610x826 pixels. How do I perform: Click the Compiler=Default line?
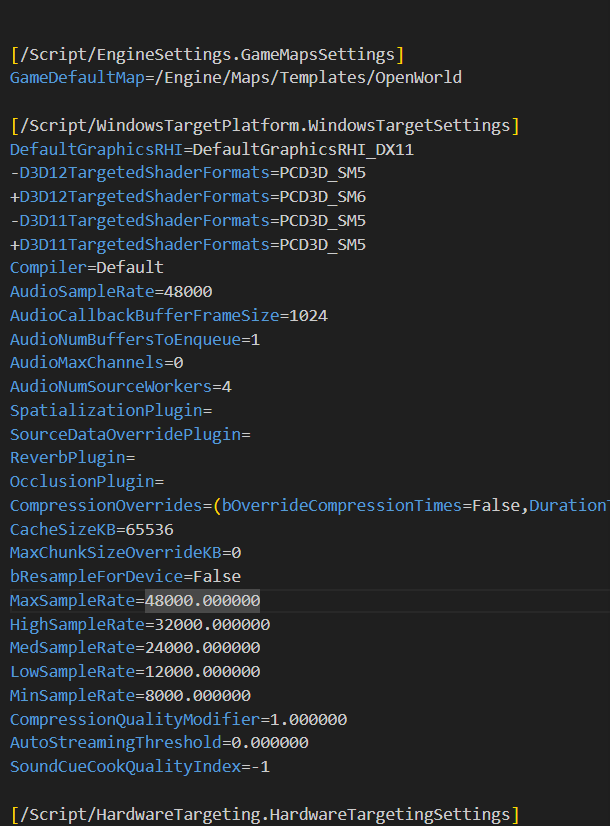click(87, 268)
